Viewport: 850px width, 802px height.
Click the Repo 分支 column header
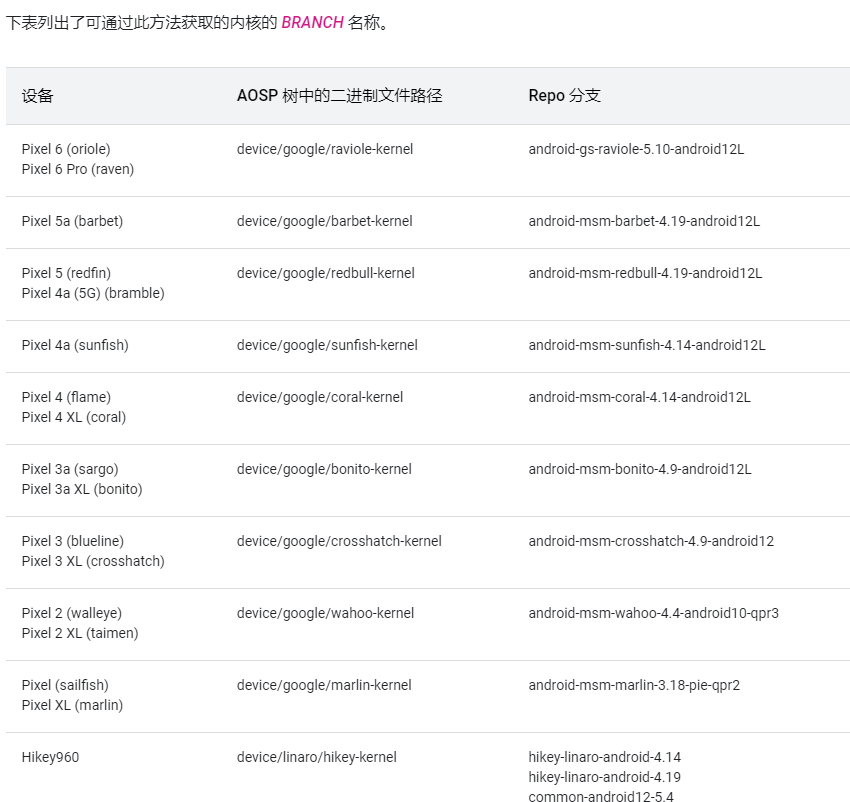[x=564, y=96]
